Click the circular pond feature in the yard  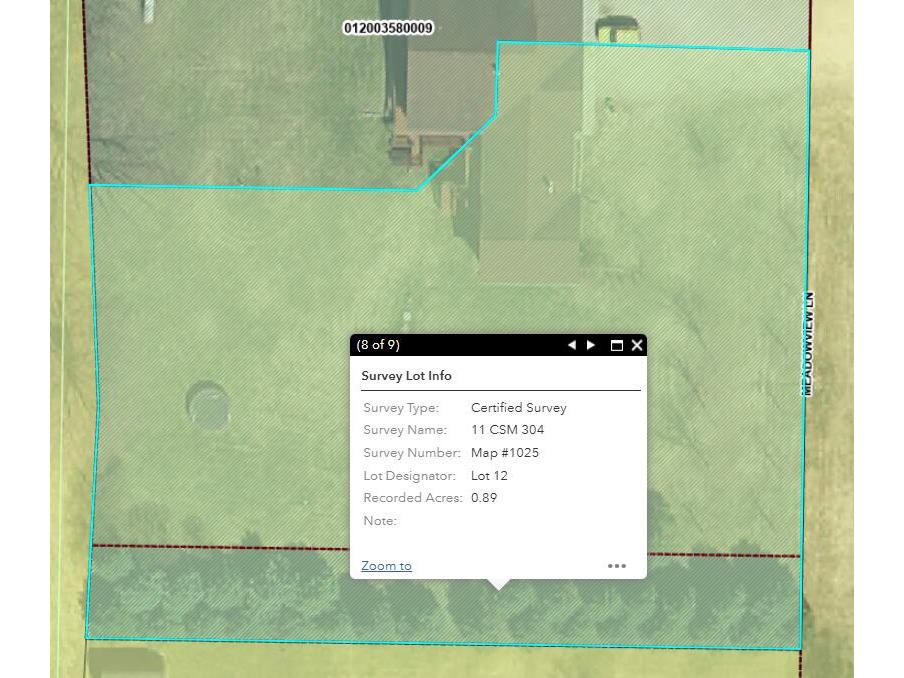pos(207,403)
